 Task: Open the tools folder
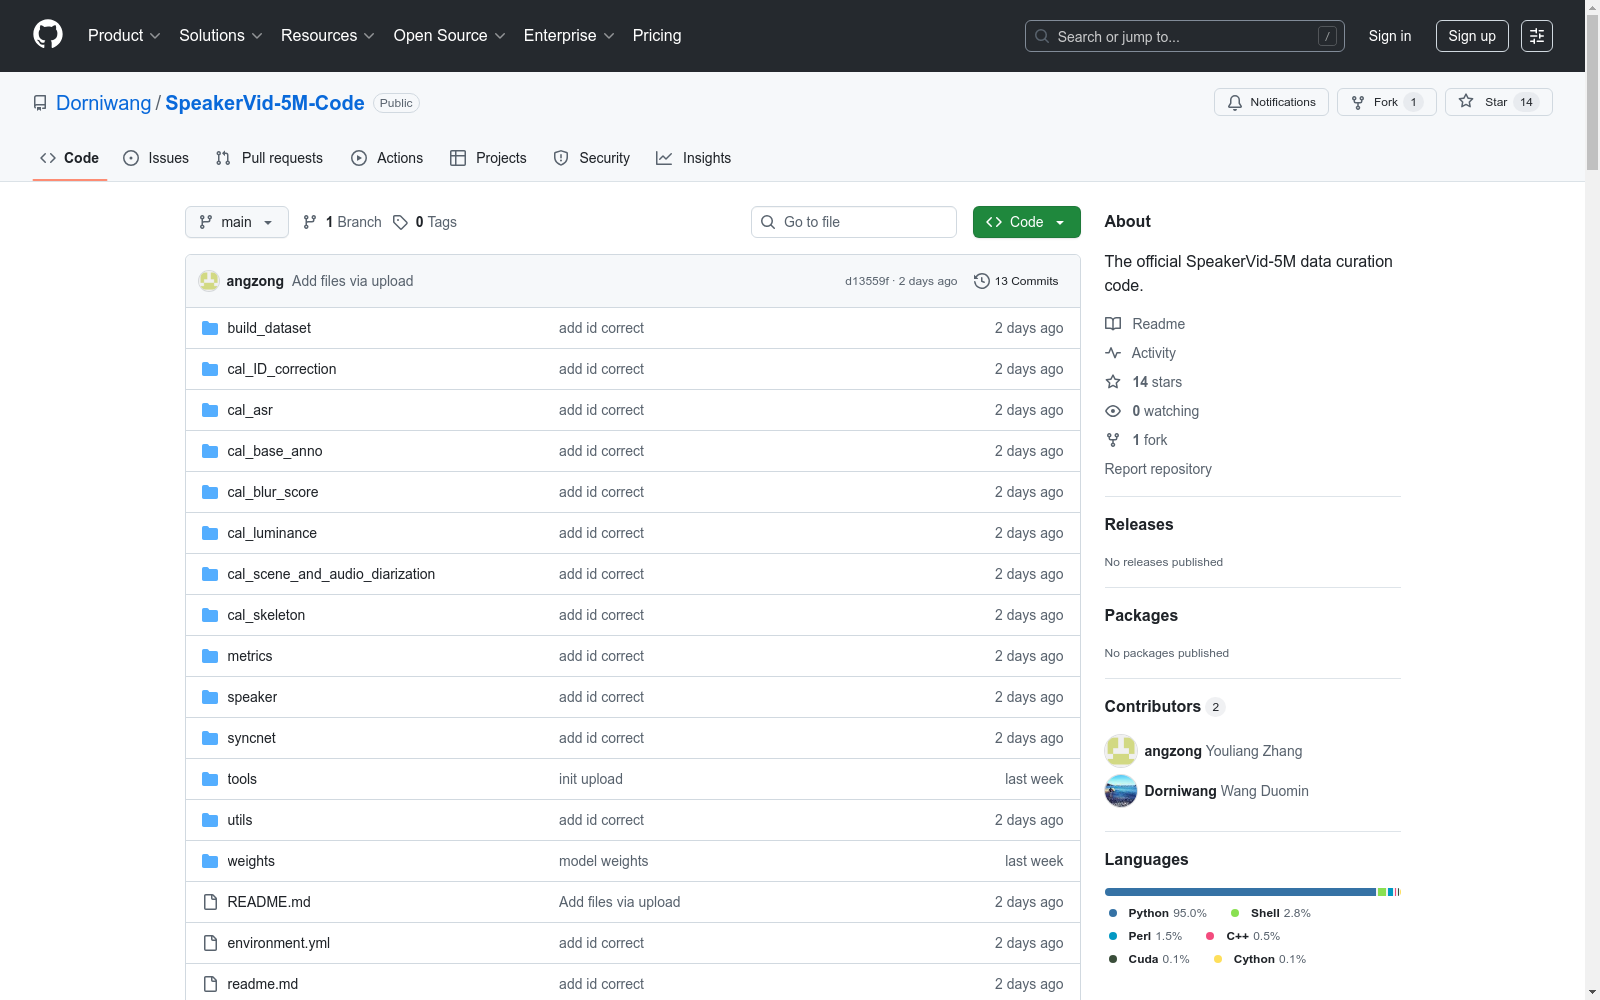tap(242, 779)
